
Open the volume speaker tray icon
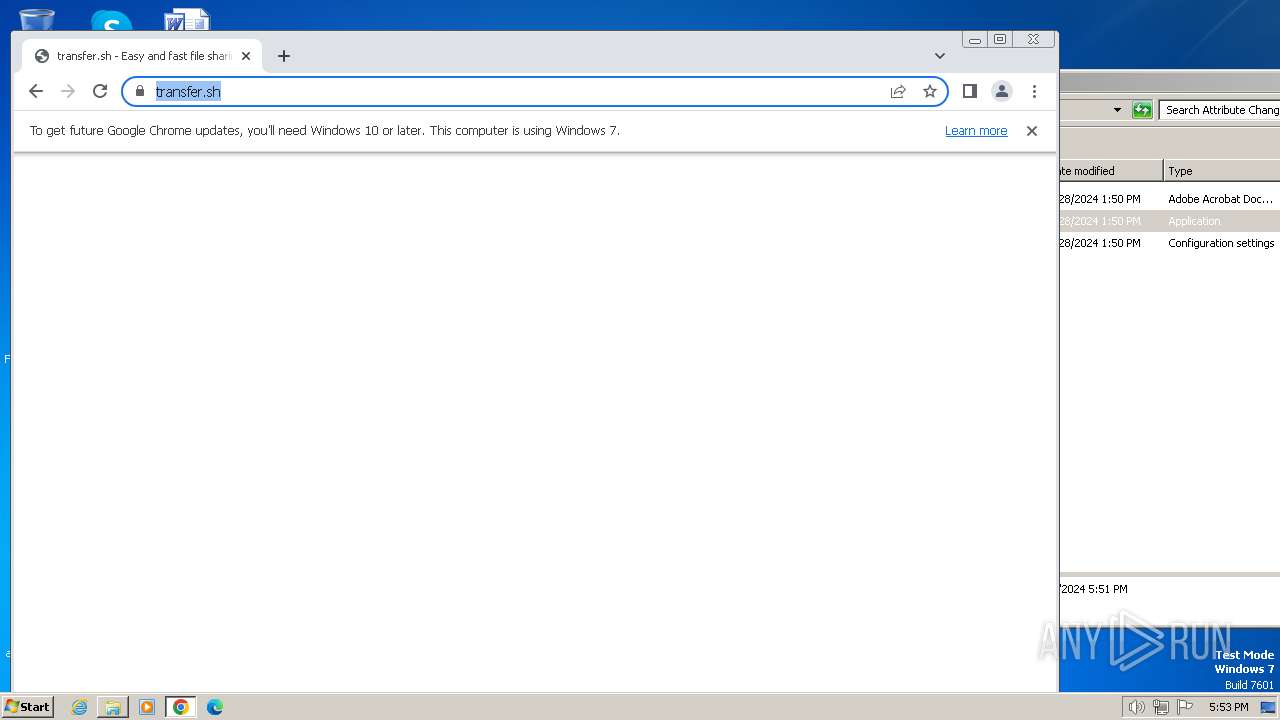click(x=1136, y=707)
